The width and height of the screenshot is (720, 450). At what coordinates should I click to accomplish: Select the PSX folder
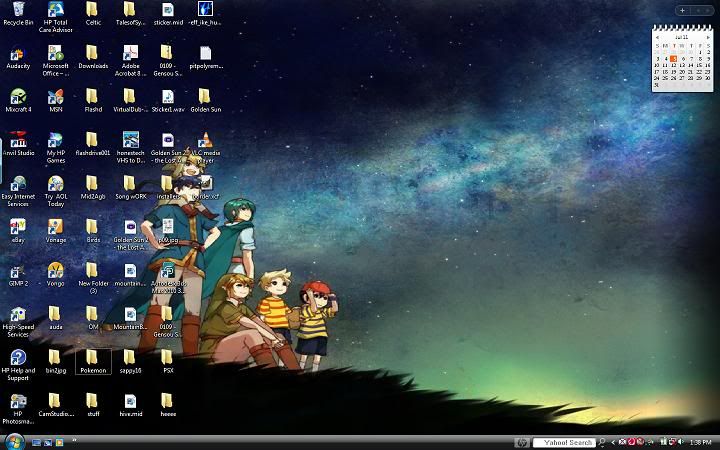point(168,362)
